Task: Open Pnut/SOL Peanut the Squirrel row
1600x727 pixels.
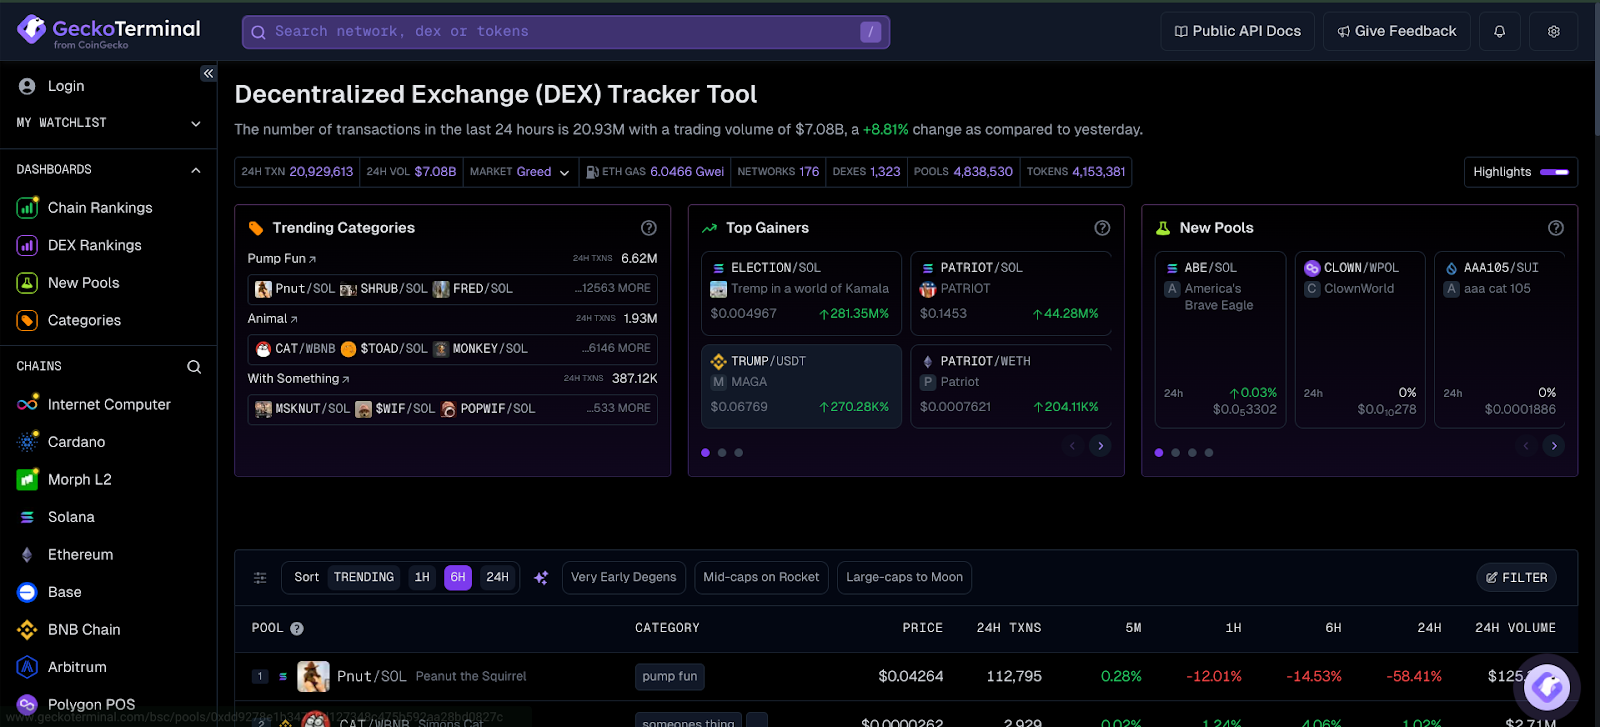Action: [906, 676]
